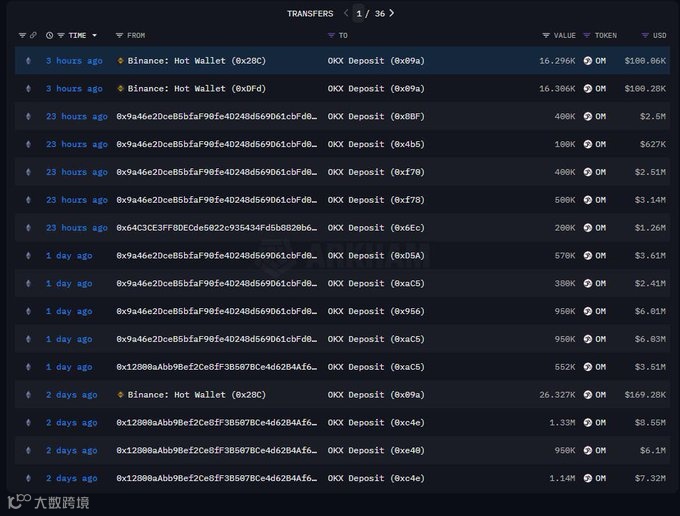The width and height of the screenshot is (680, 516).
Task: Open sender address 0x64C3CE3FF8DECde5022c...
Action: [x=216, y=228]
